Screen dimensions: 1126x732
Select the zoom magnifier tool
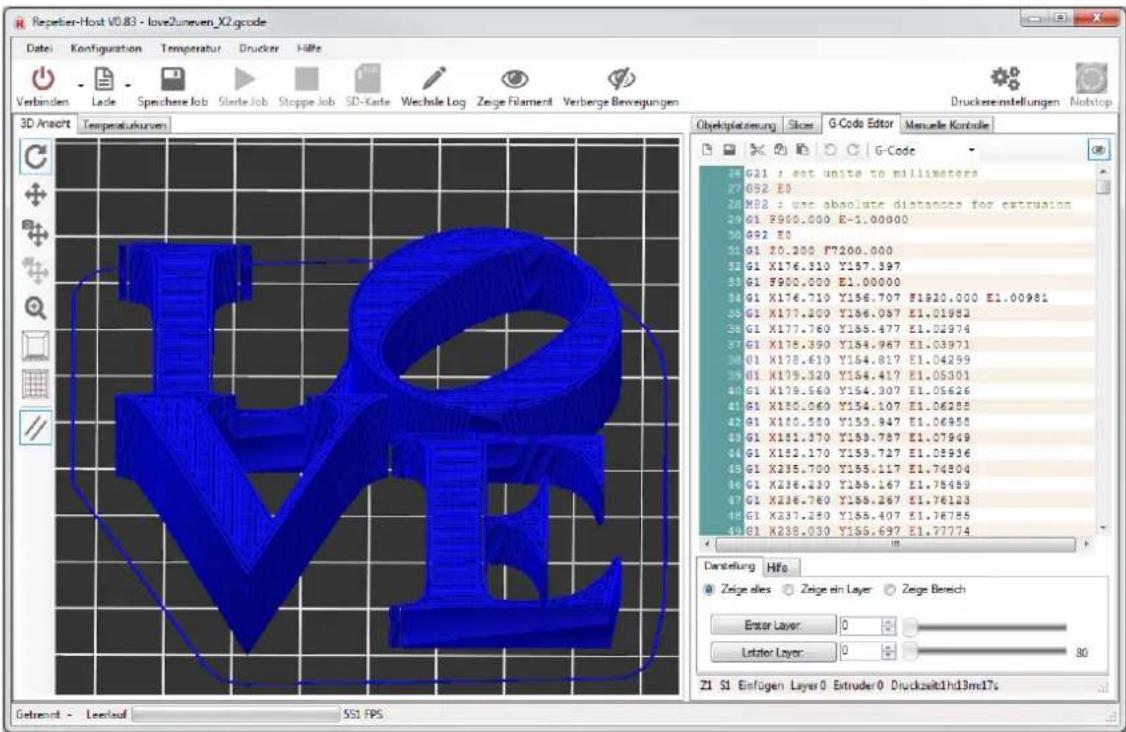36,308
